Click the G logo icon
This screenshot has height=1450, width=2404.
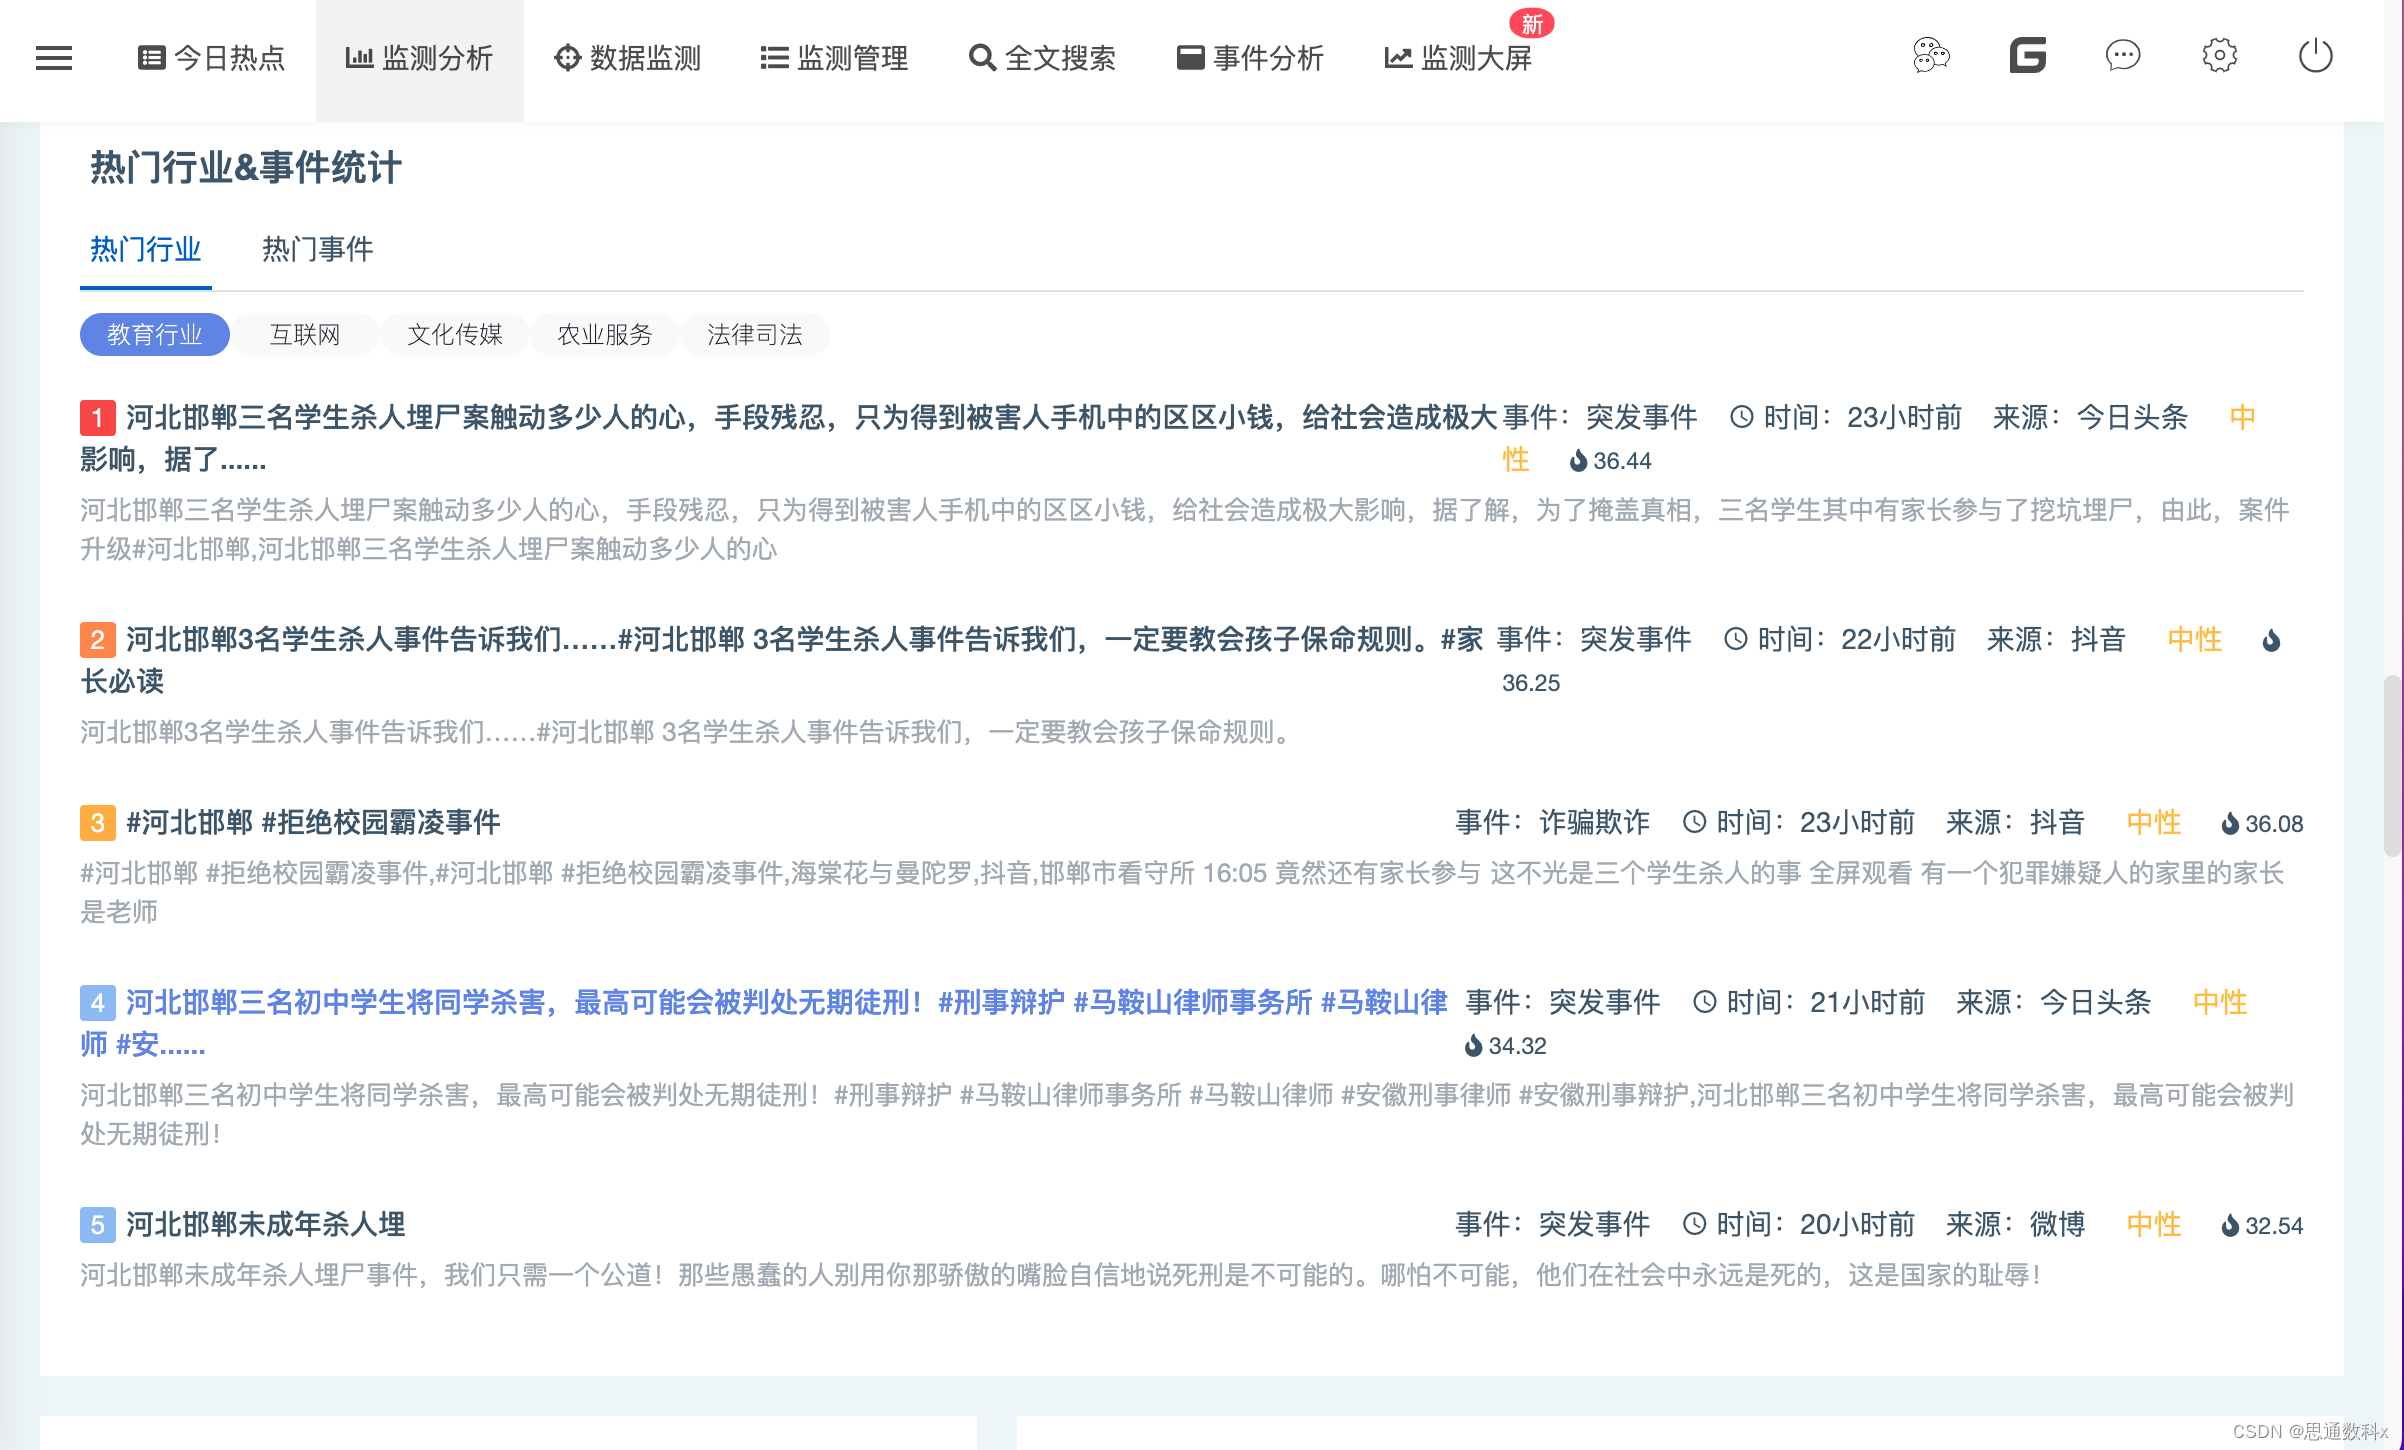[2027, 56]
